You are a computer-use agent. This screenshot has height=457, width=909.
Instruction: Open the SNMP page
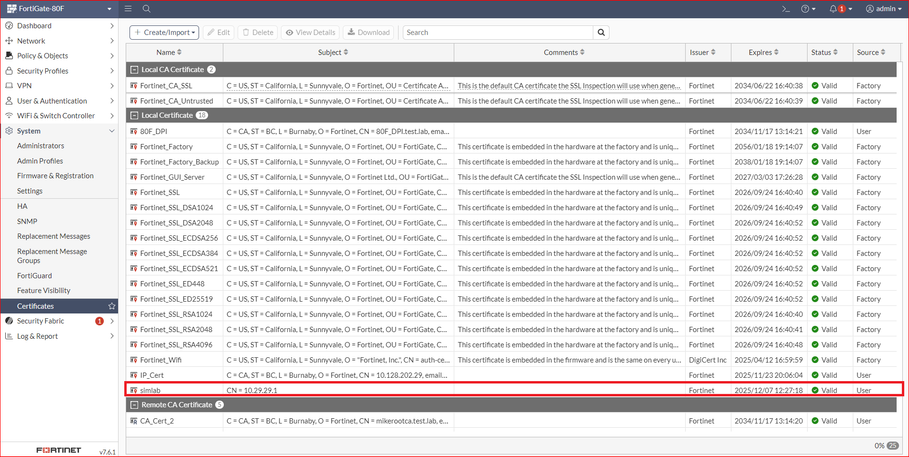coord(27,221)
